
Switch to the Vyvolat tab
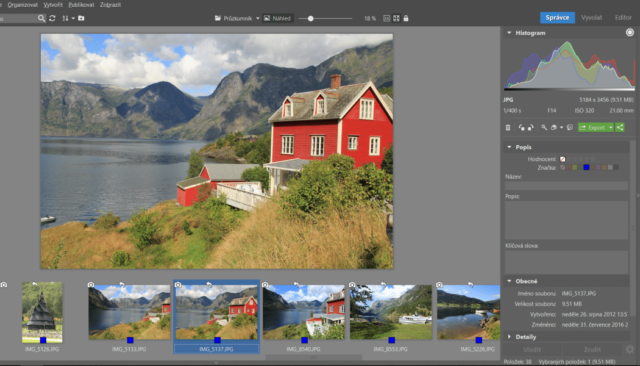591,18
